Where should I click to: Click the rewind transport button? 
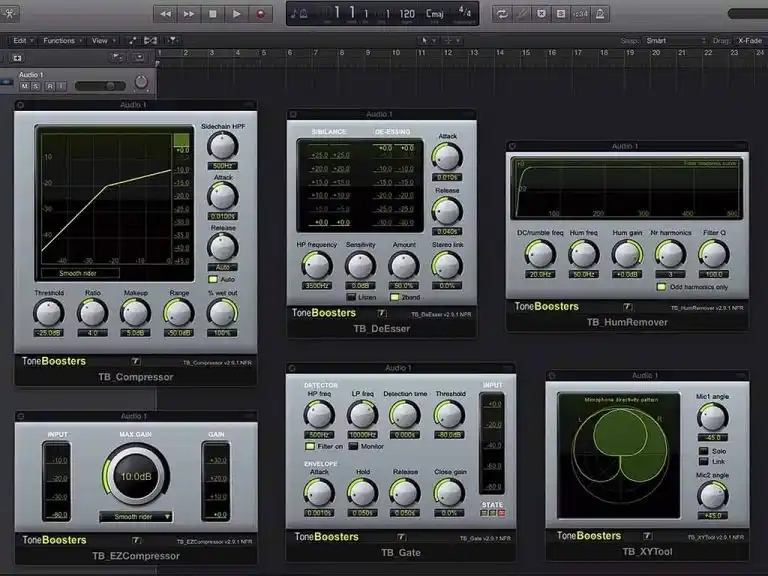click(x=166, y=14)
